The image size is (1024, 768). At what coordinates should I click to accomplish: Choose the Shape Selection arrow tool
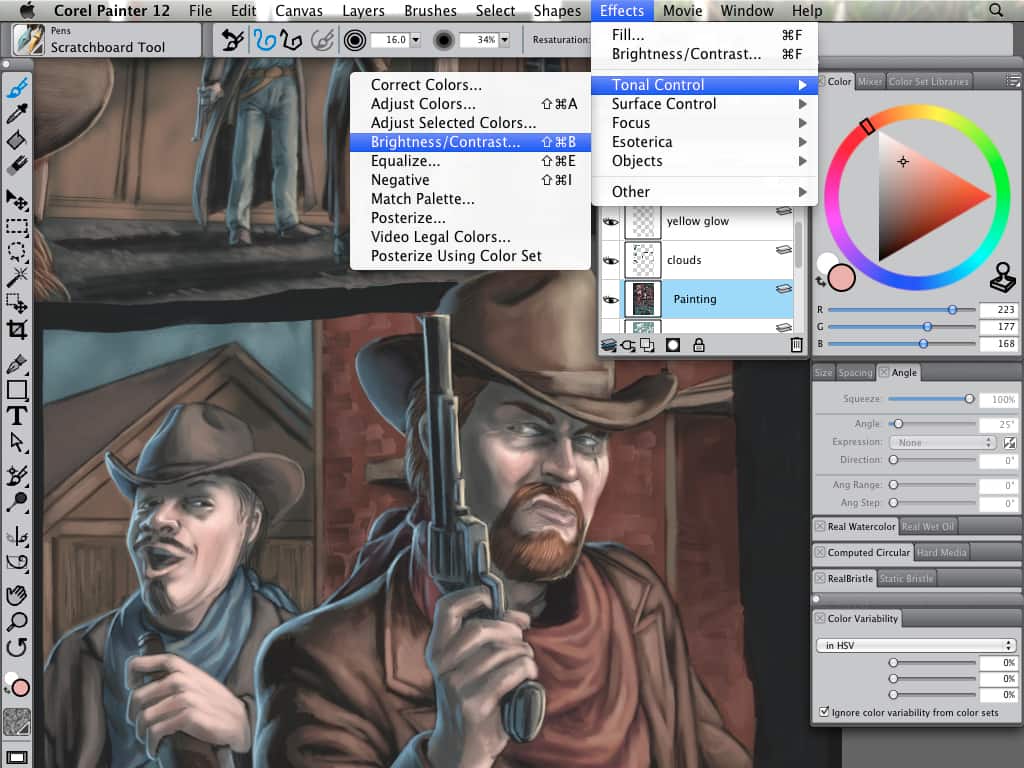pyautogui.click(x=17, y=441)
